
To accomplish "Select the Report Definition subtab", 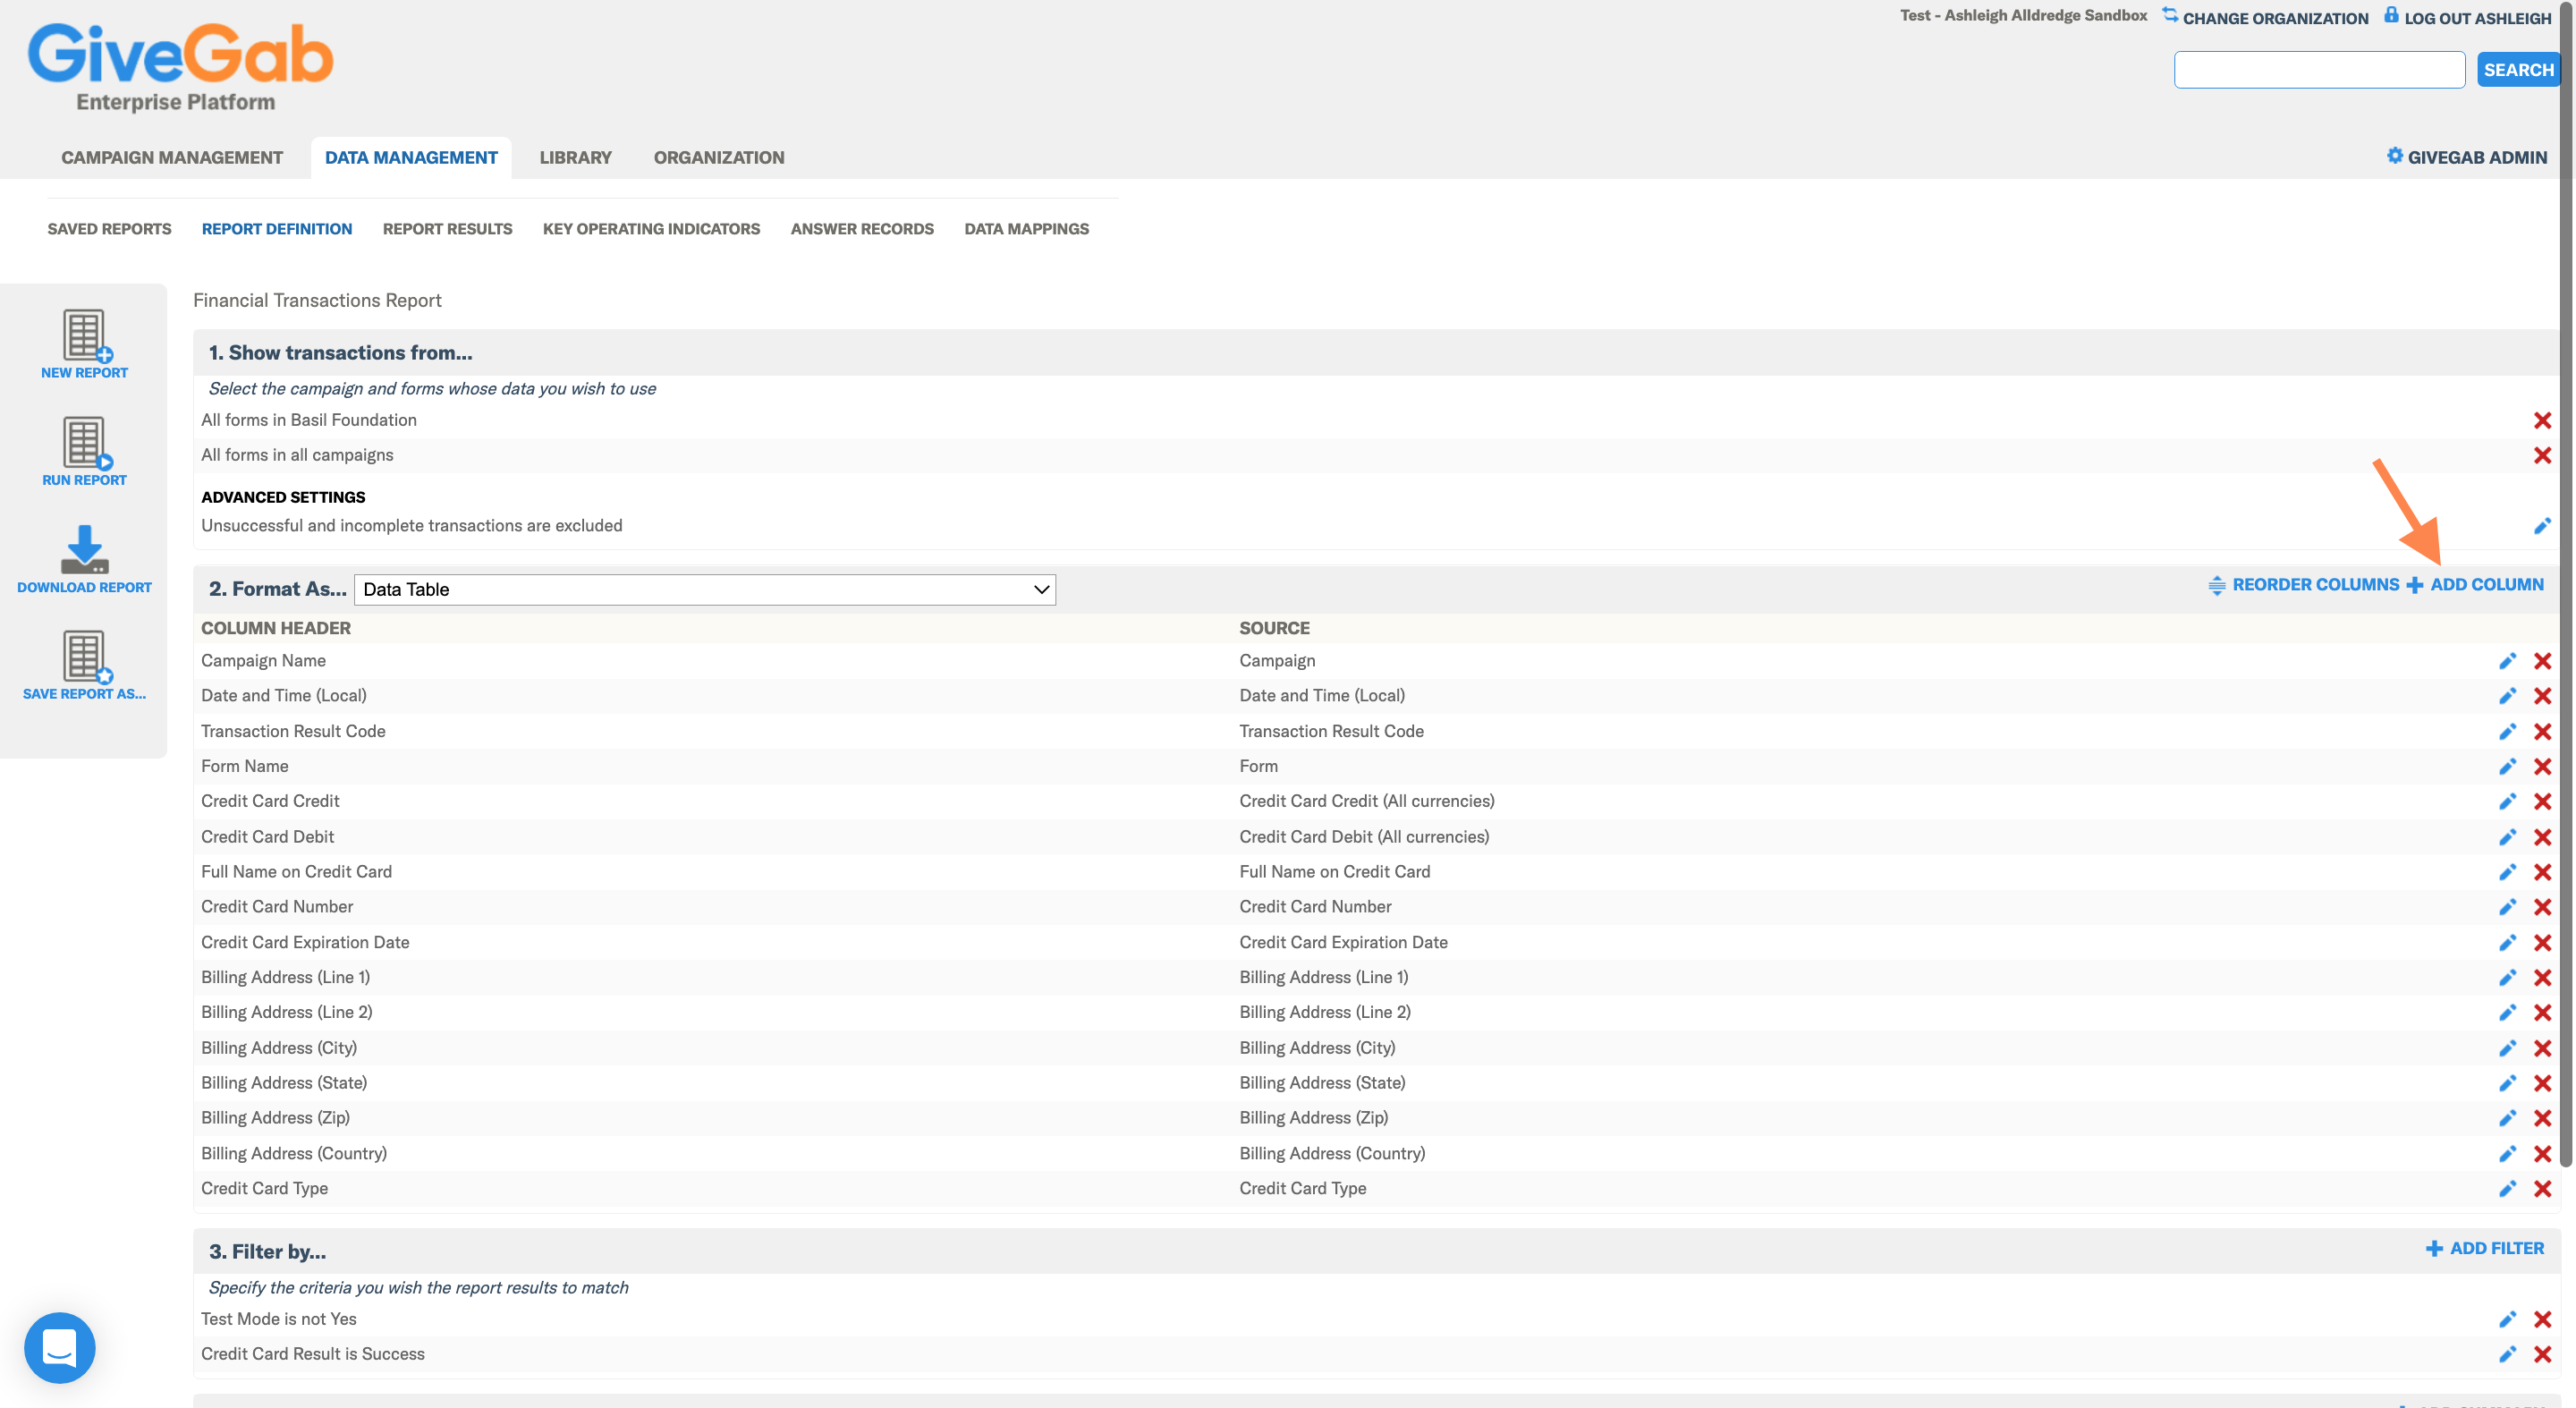I will pos(277,229).
